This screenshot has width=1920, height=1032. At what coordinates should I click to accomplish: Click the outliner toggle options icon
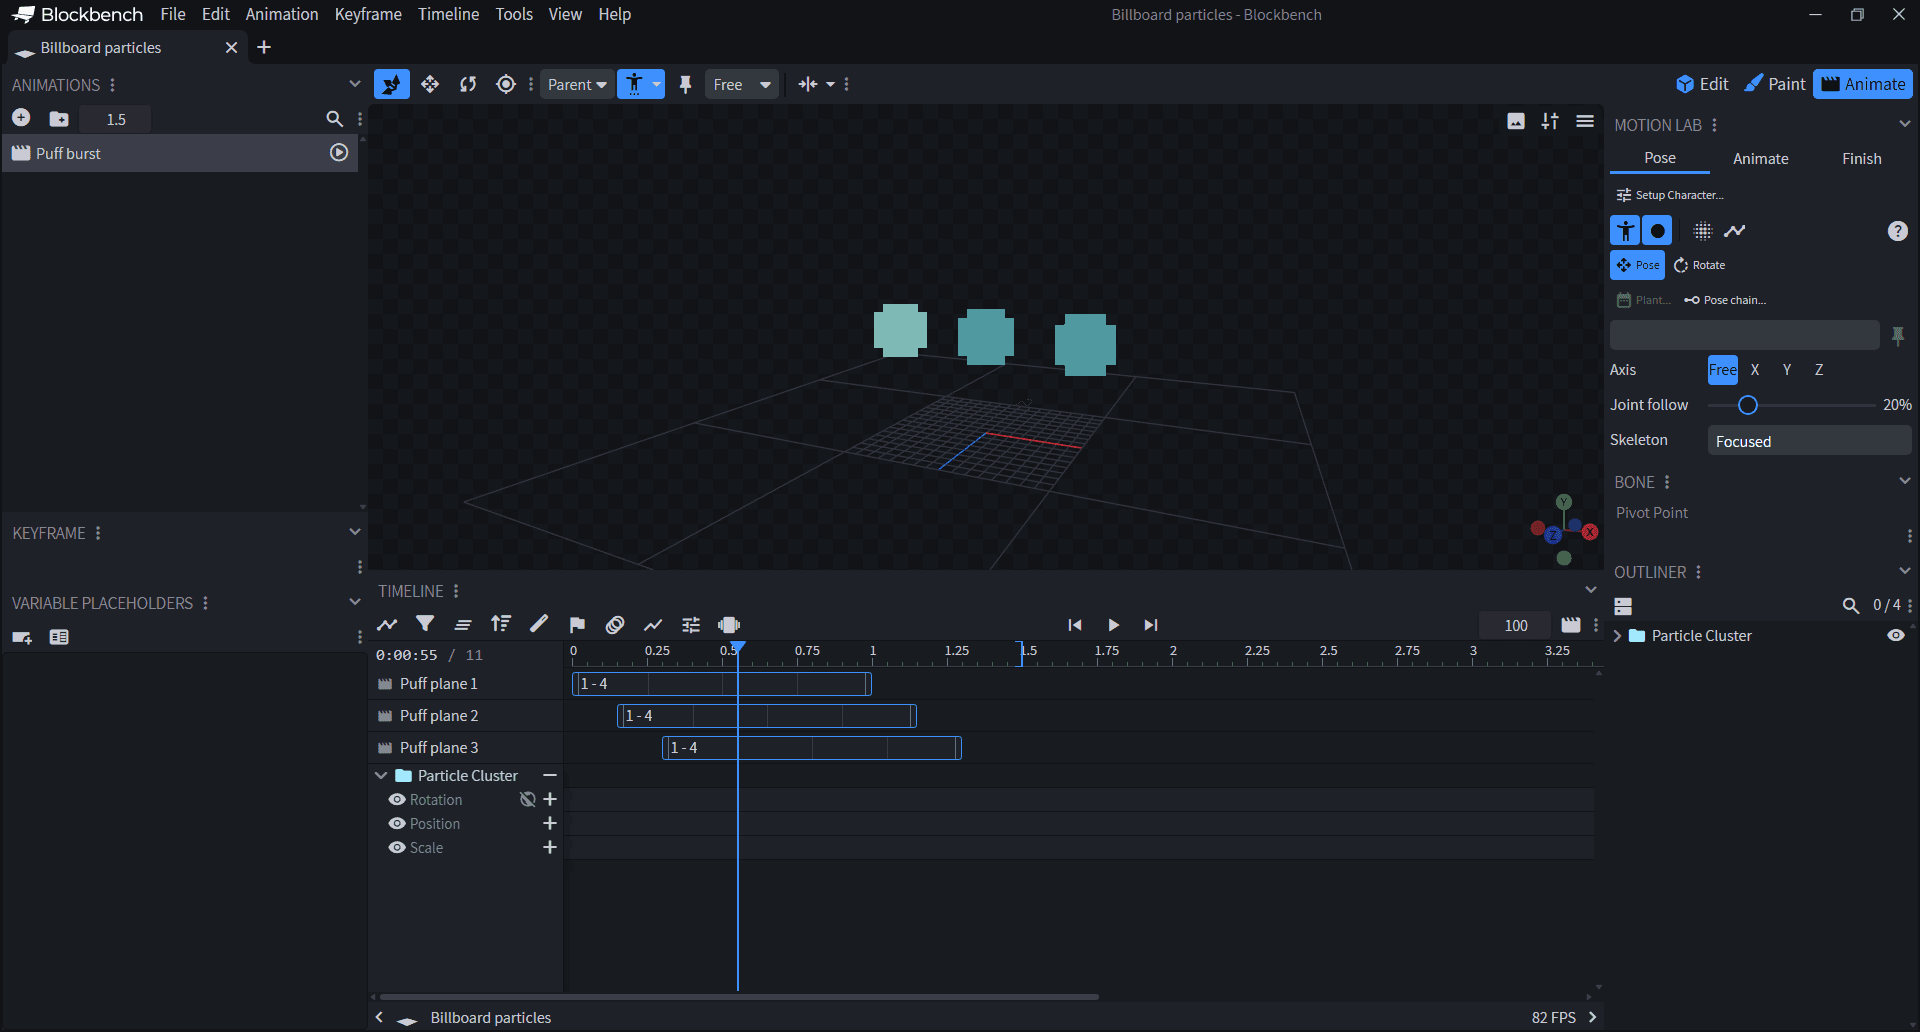tap(1623, 606)
